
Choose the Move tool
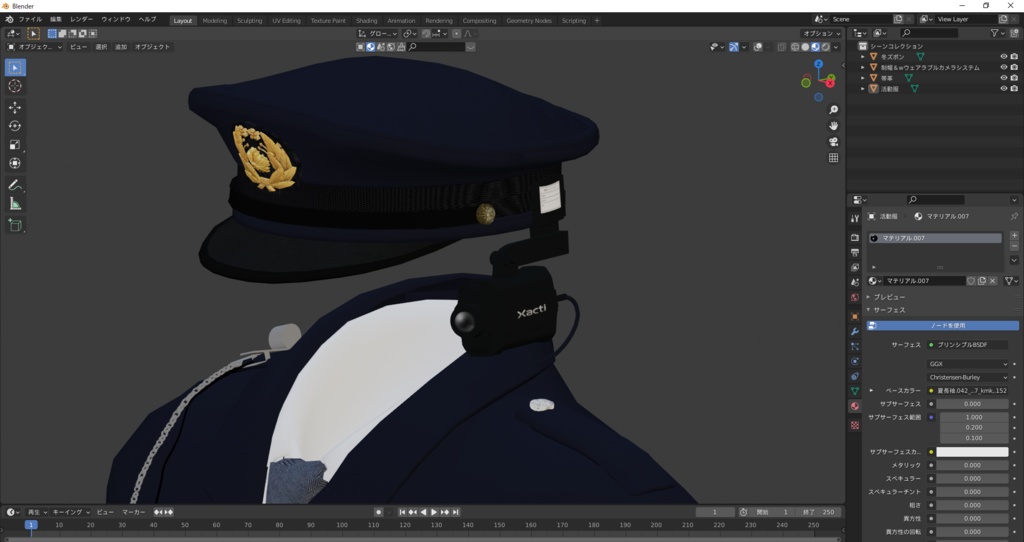tap(15, 107)
